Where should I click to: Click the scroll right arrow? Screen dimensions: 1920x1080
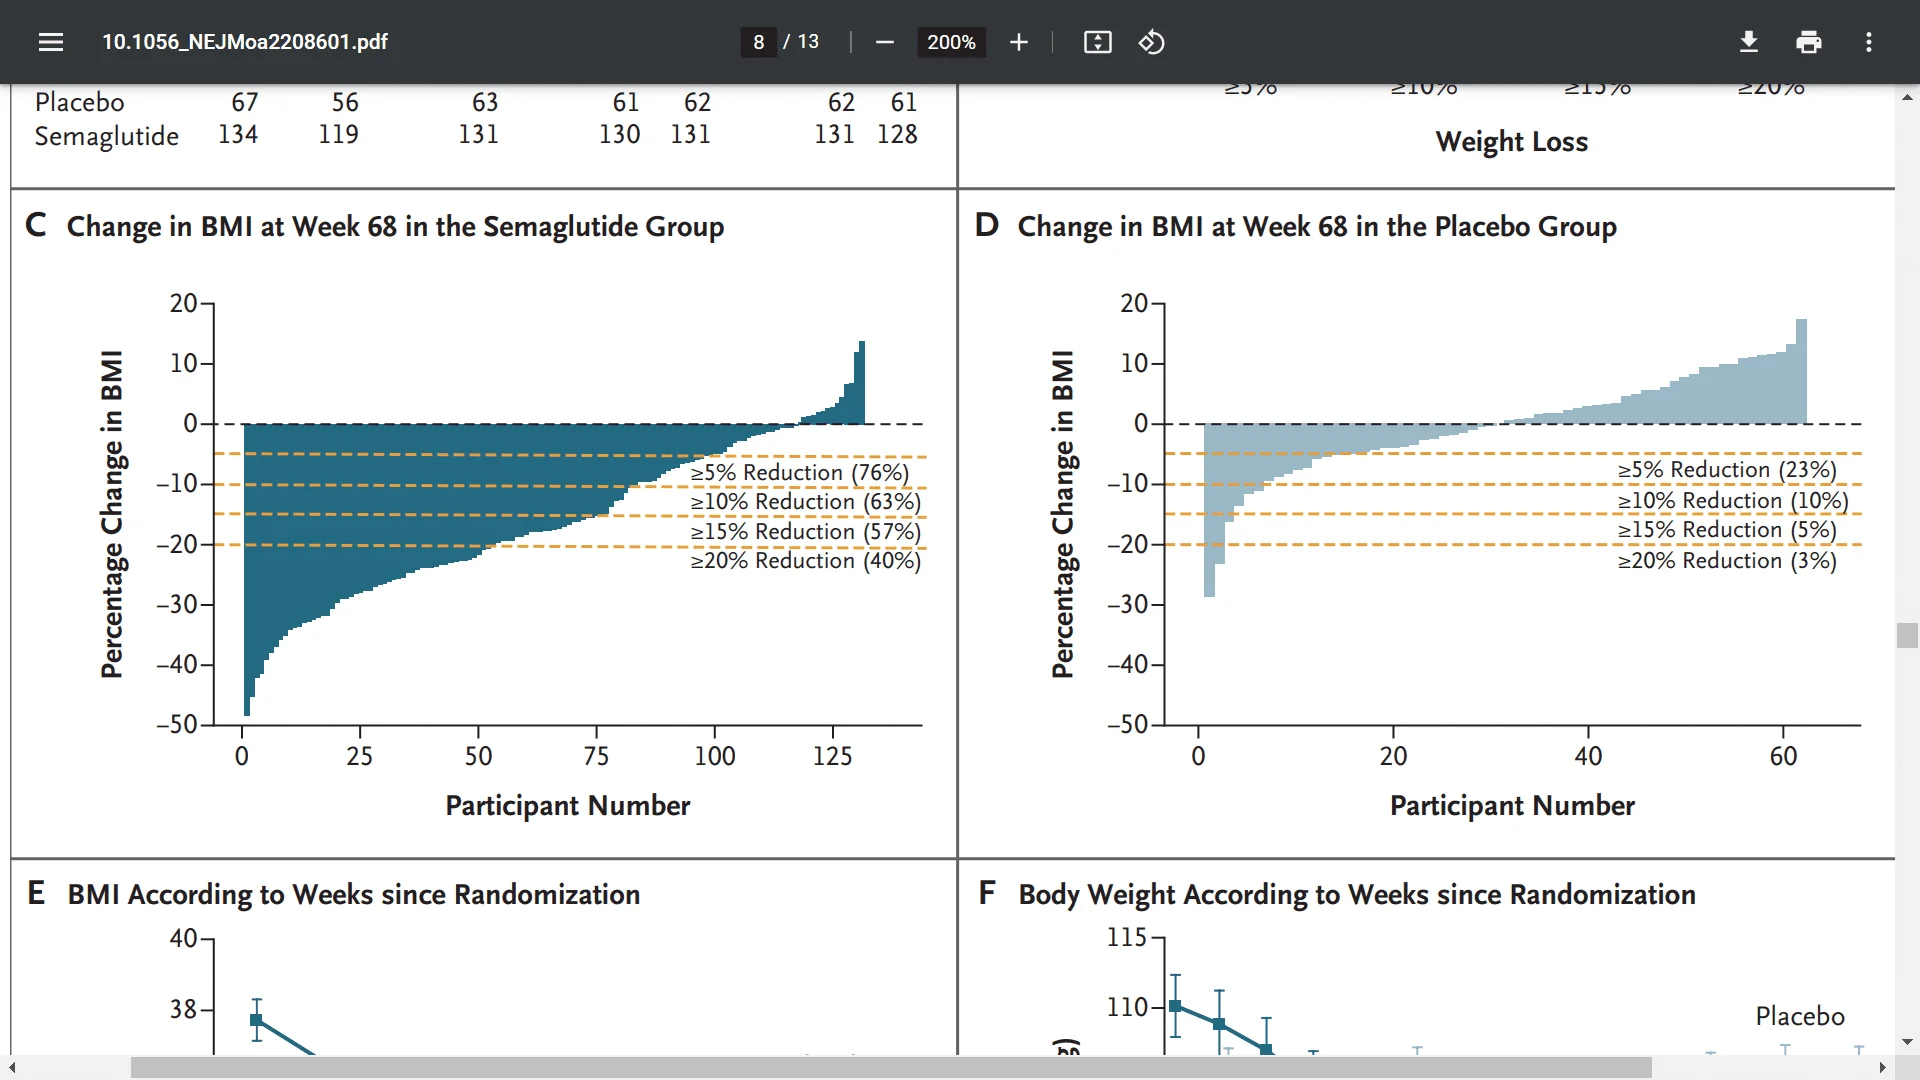click(x=1882, y=1068)
